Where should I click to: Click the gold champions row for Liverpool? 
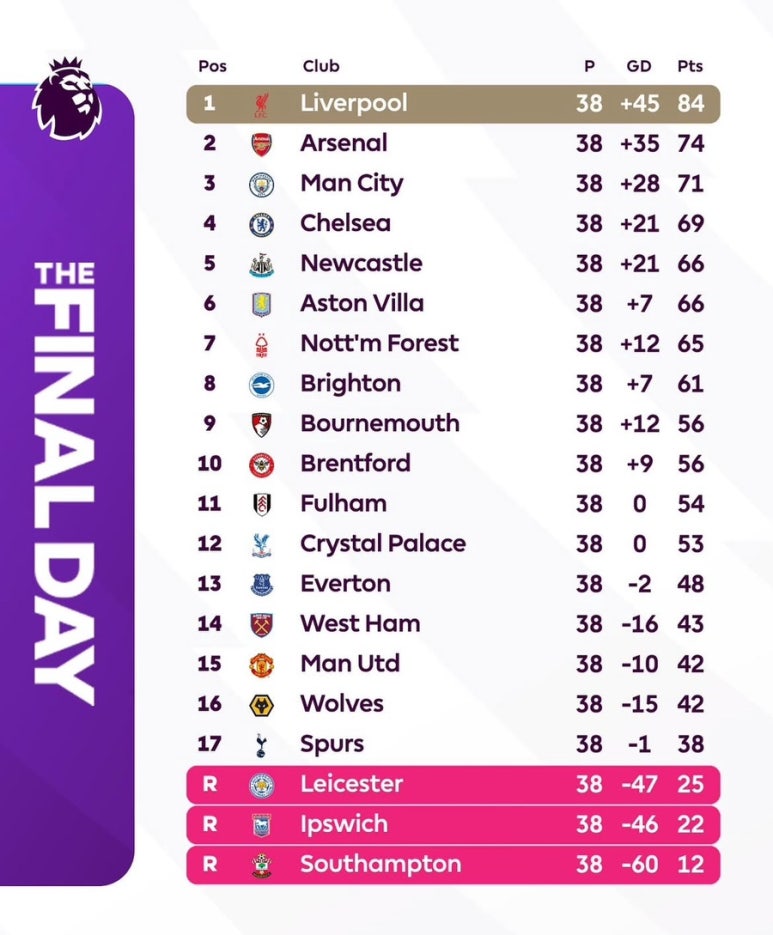coord(453,104)
